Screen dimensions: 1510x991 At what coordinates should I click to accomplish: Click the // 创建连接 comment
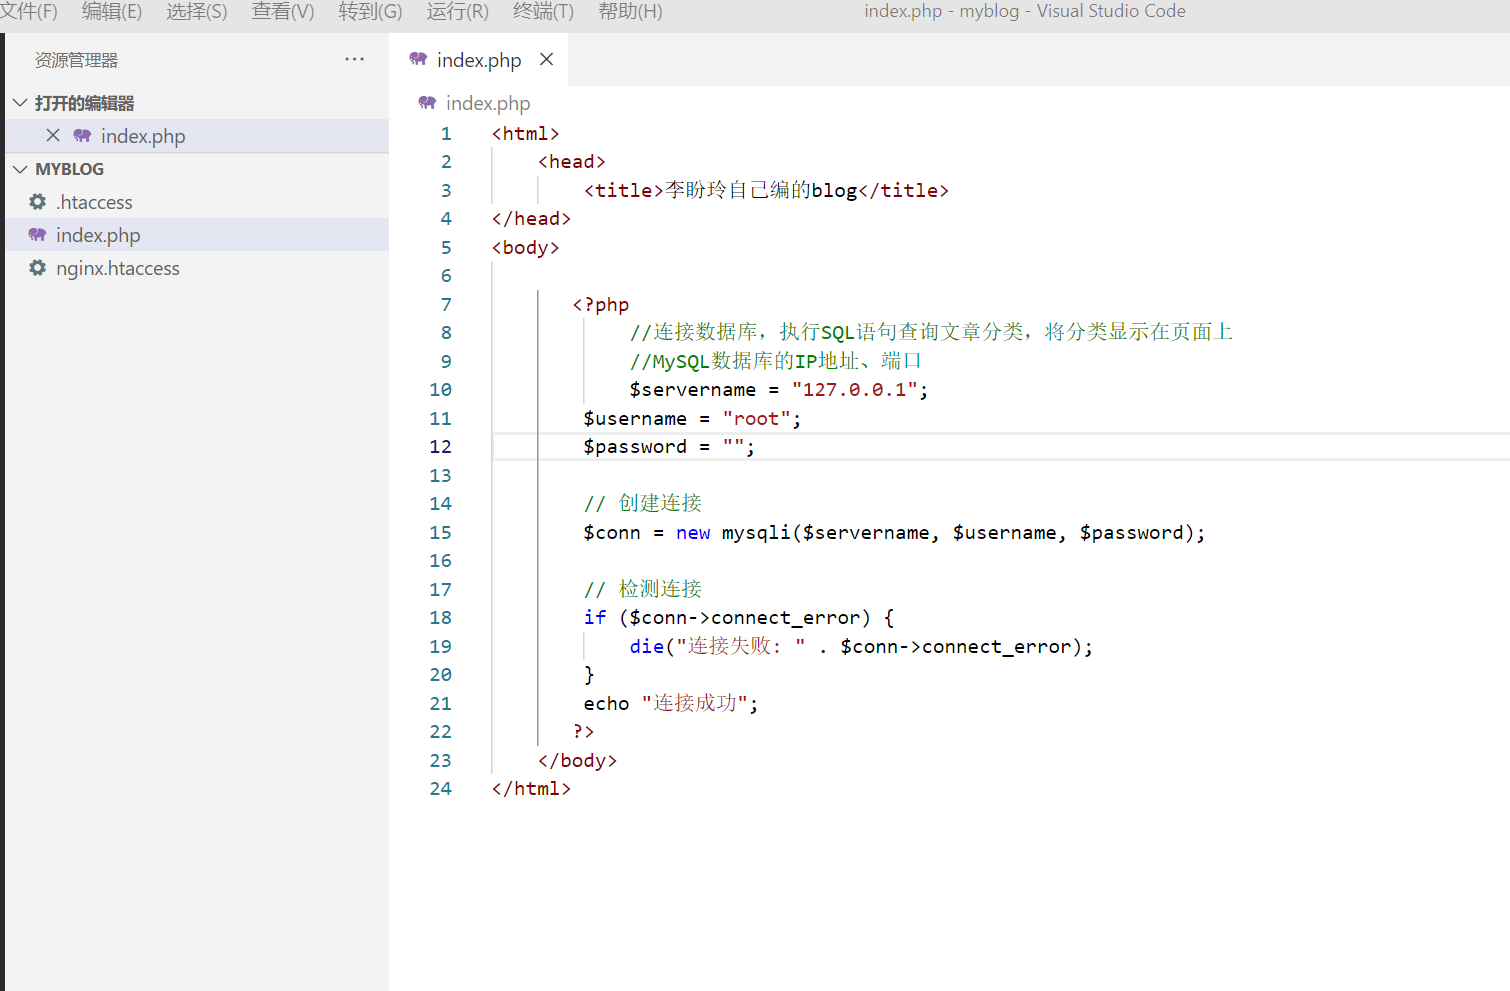643,503
